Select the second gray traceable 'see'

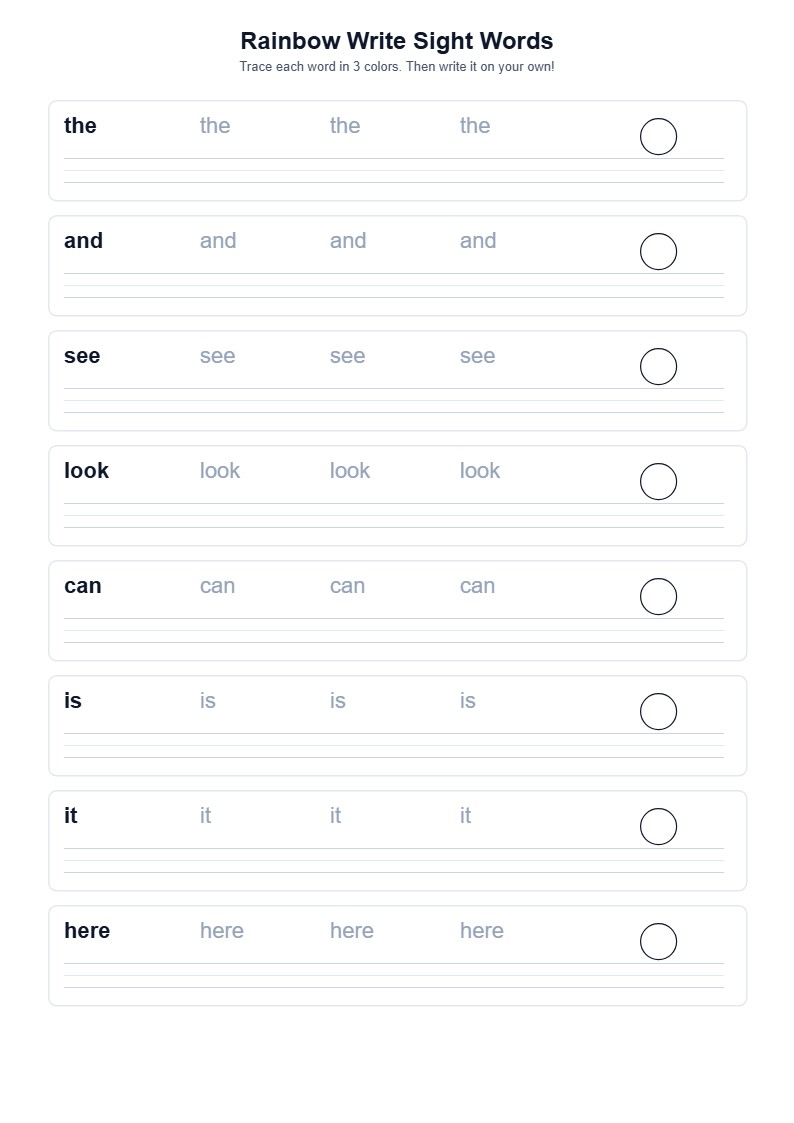347,356
